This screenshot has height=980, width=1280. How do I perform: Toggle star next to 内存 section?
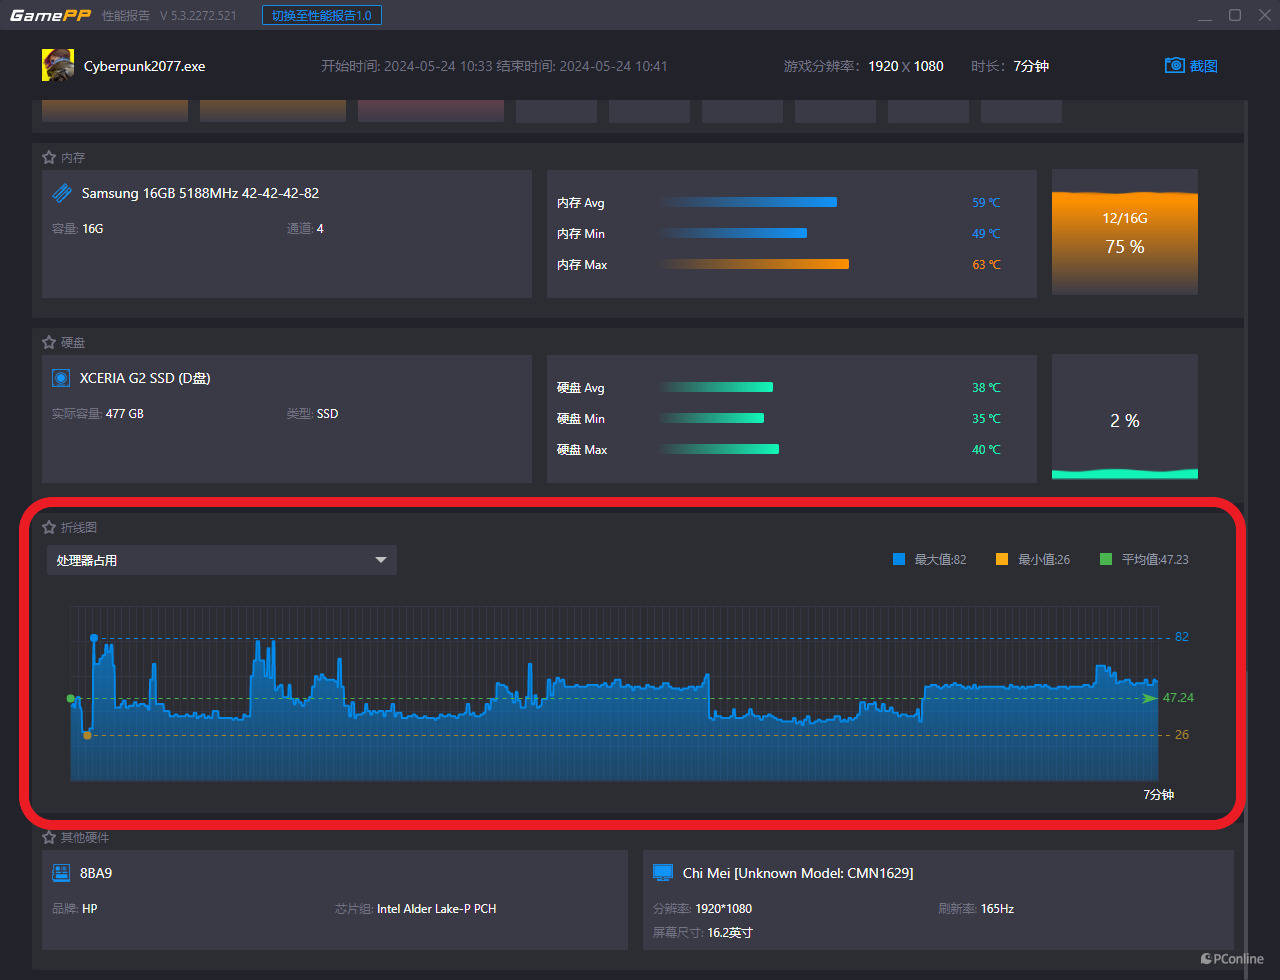pyautogui.click(x=49, y=158)
